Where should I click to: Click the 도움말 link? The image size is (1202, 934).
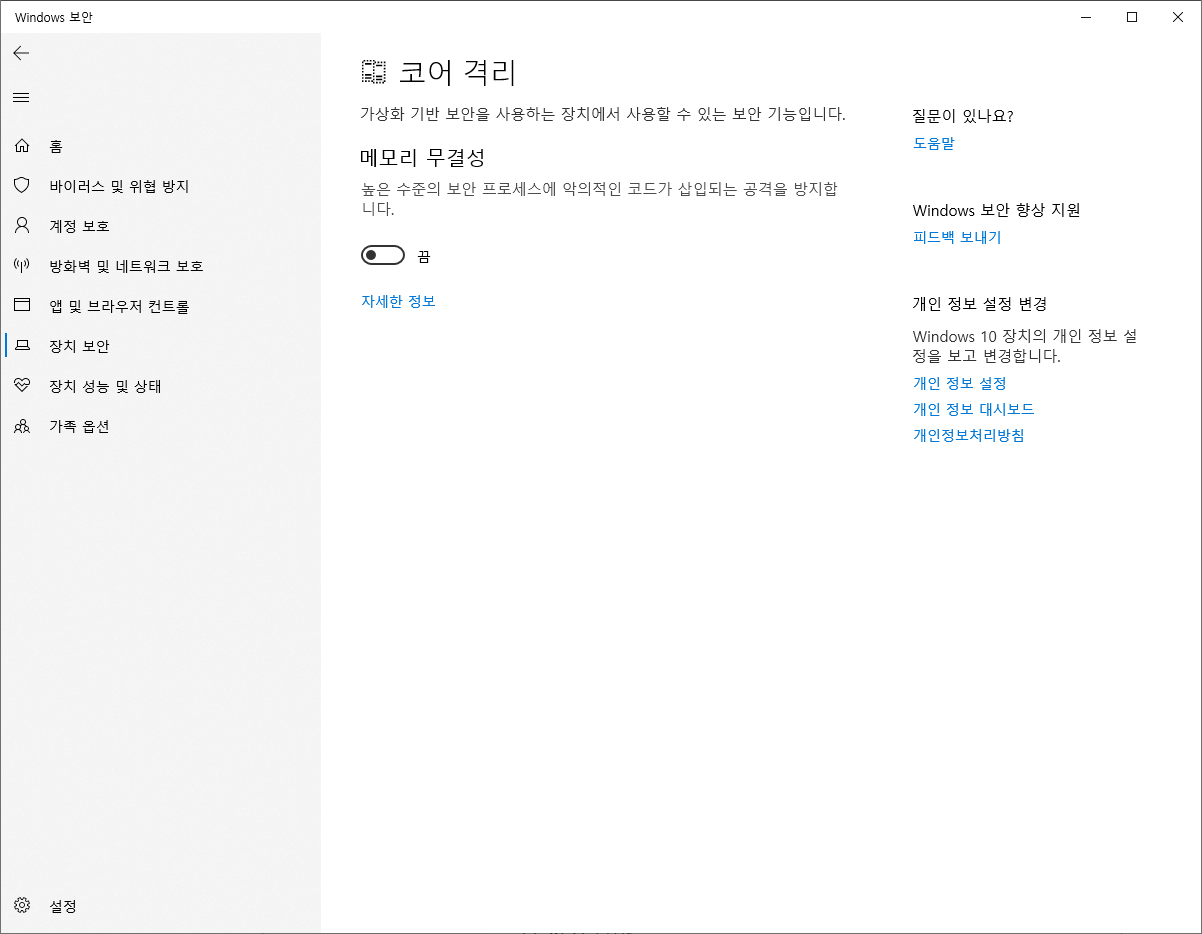pos(934,143)
